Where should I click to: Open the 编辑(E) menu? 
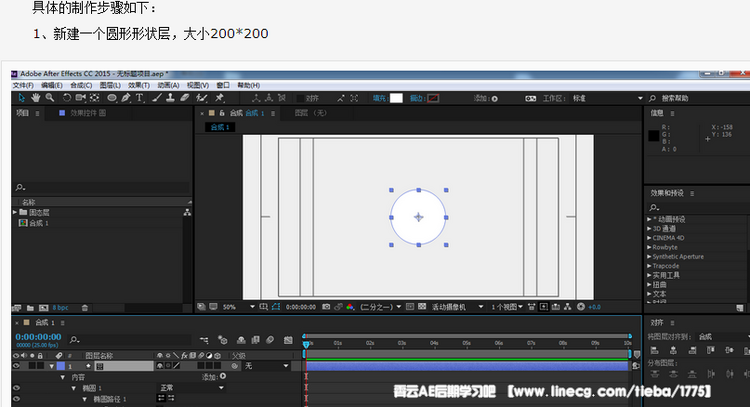tap(52, 85)
